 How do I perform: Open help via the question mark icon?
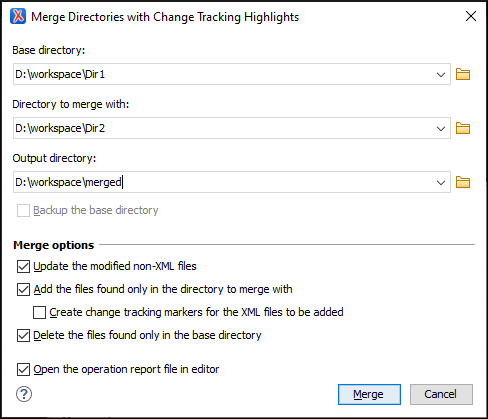click(x=24, y=394)
